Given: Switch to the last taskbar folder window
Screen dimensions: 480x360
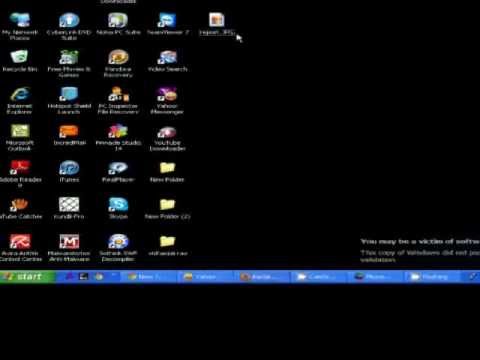Looking at the screenshot, I should [434, 277].
